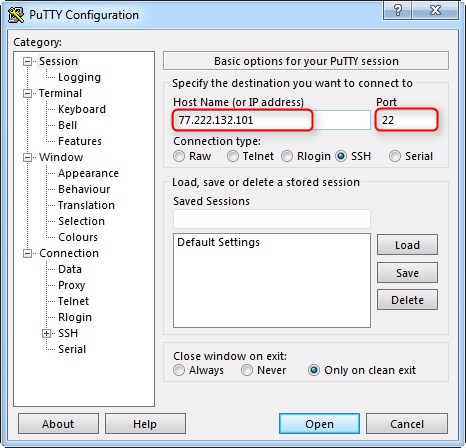Click the question mark help icon
The image size is (466, 448).
pos(397,11)
